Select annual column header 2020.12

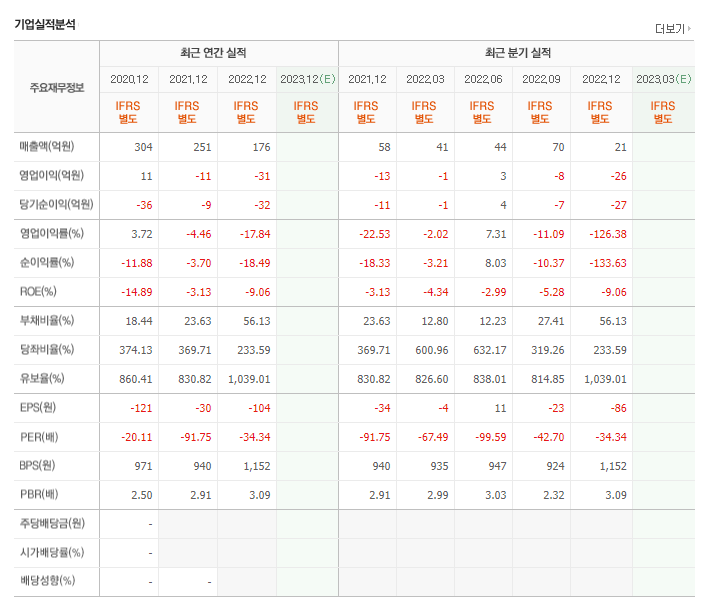[129, 79]
